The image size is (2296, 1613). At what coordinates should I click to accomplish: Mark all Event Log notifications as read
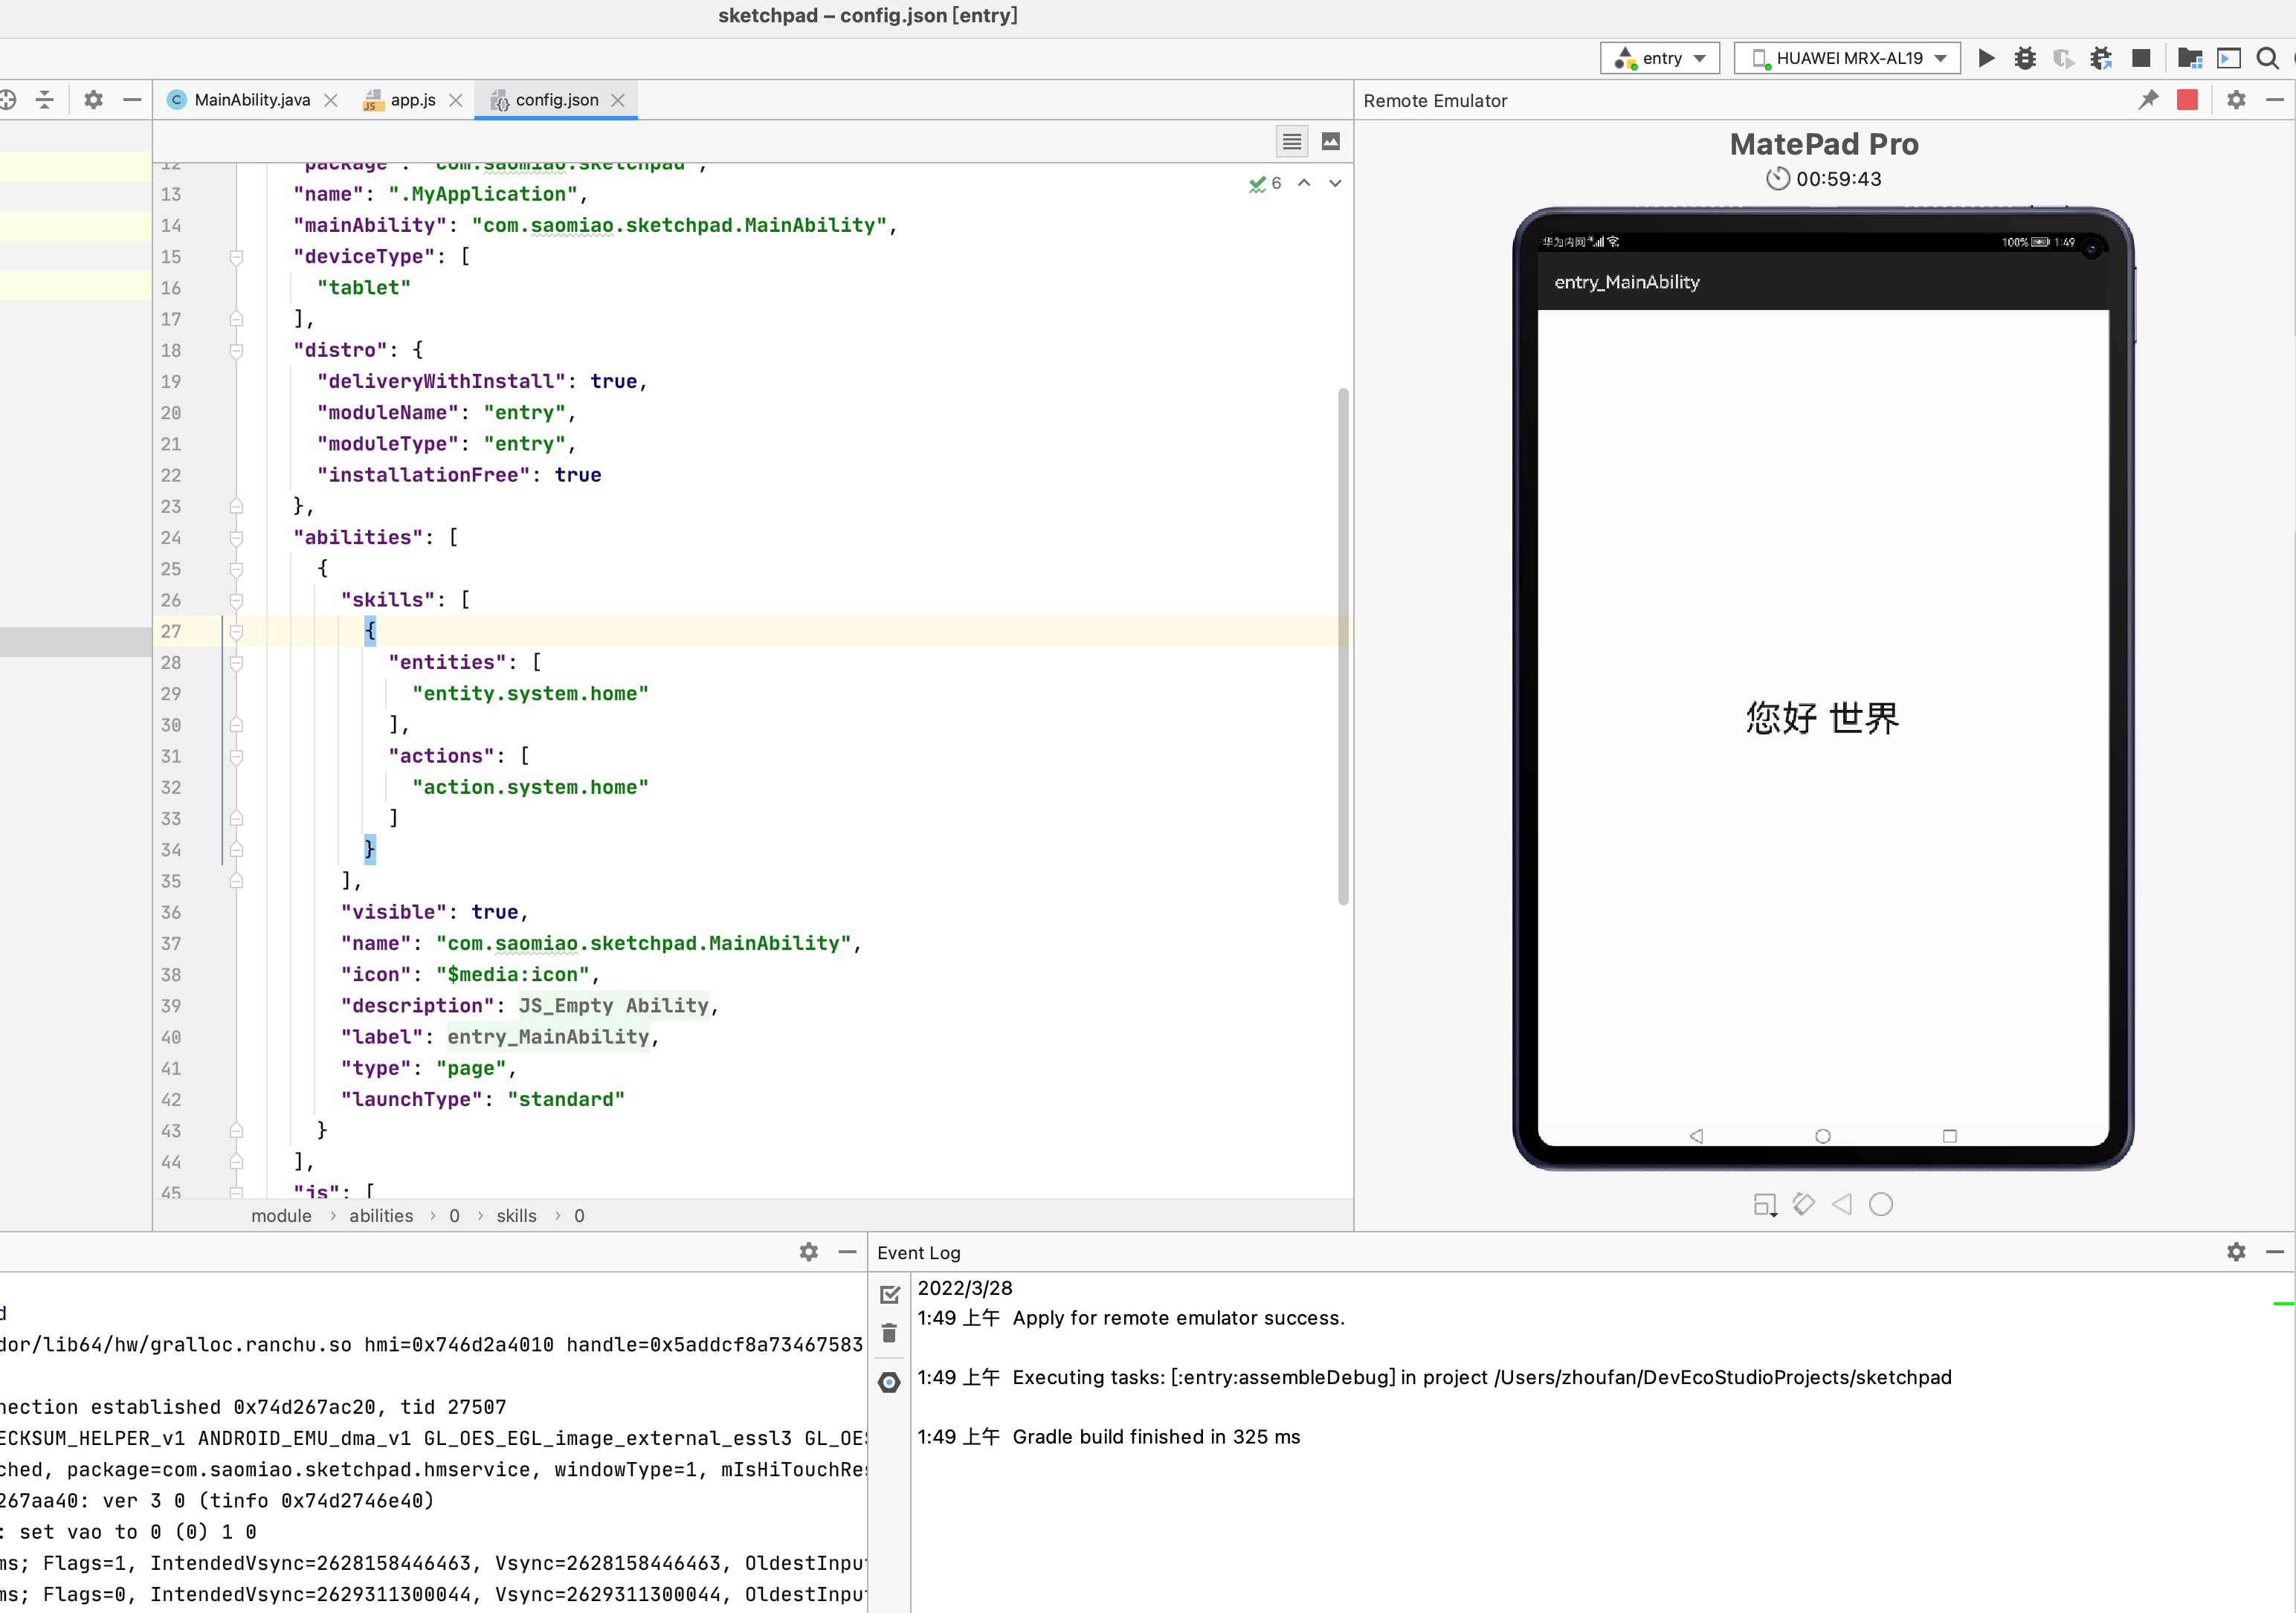pos(889,1294)
